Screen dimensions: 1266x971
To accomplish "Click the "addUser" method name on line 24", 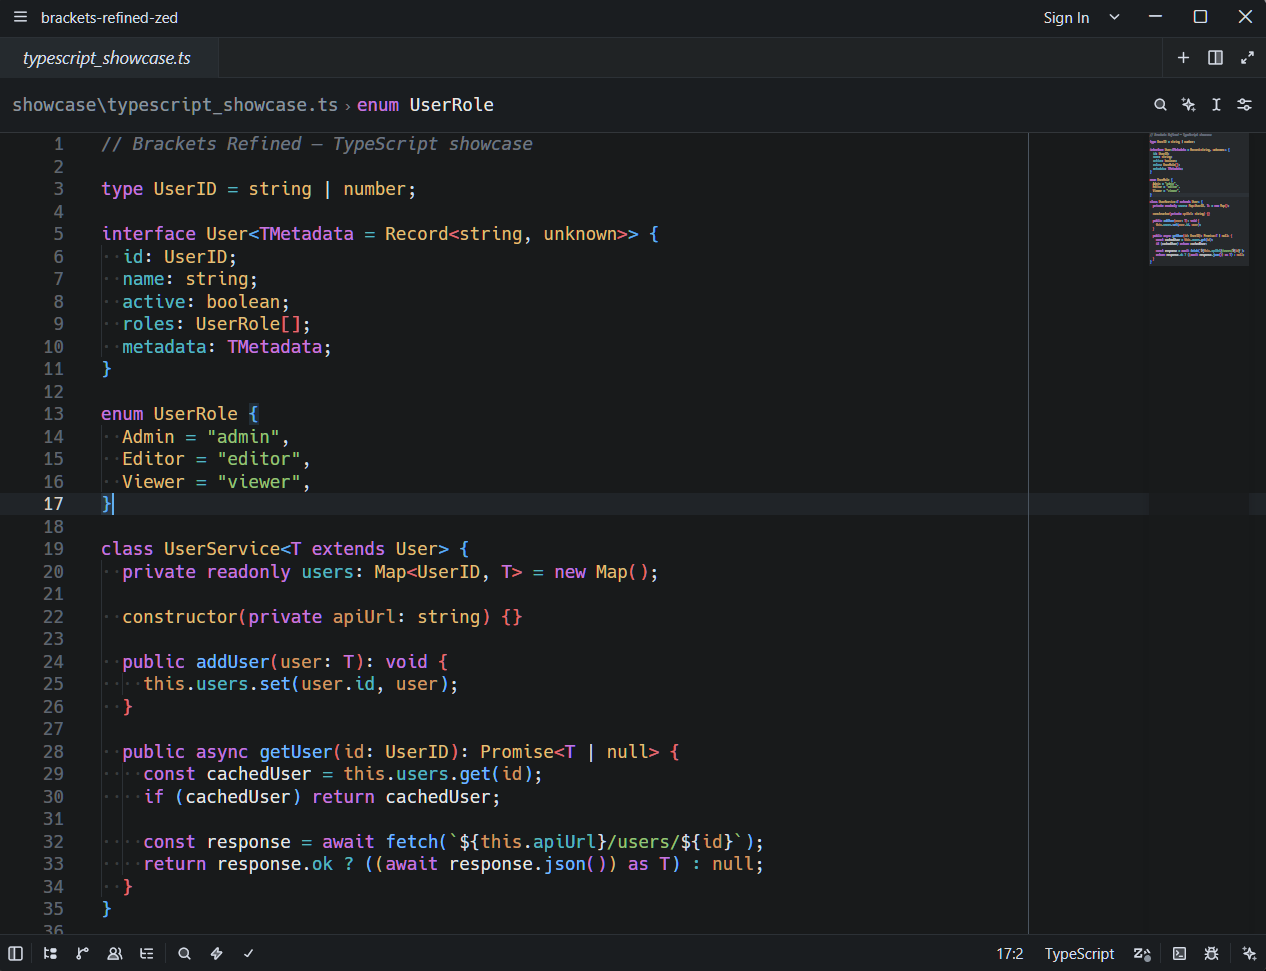I will coord(232,662).
